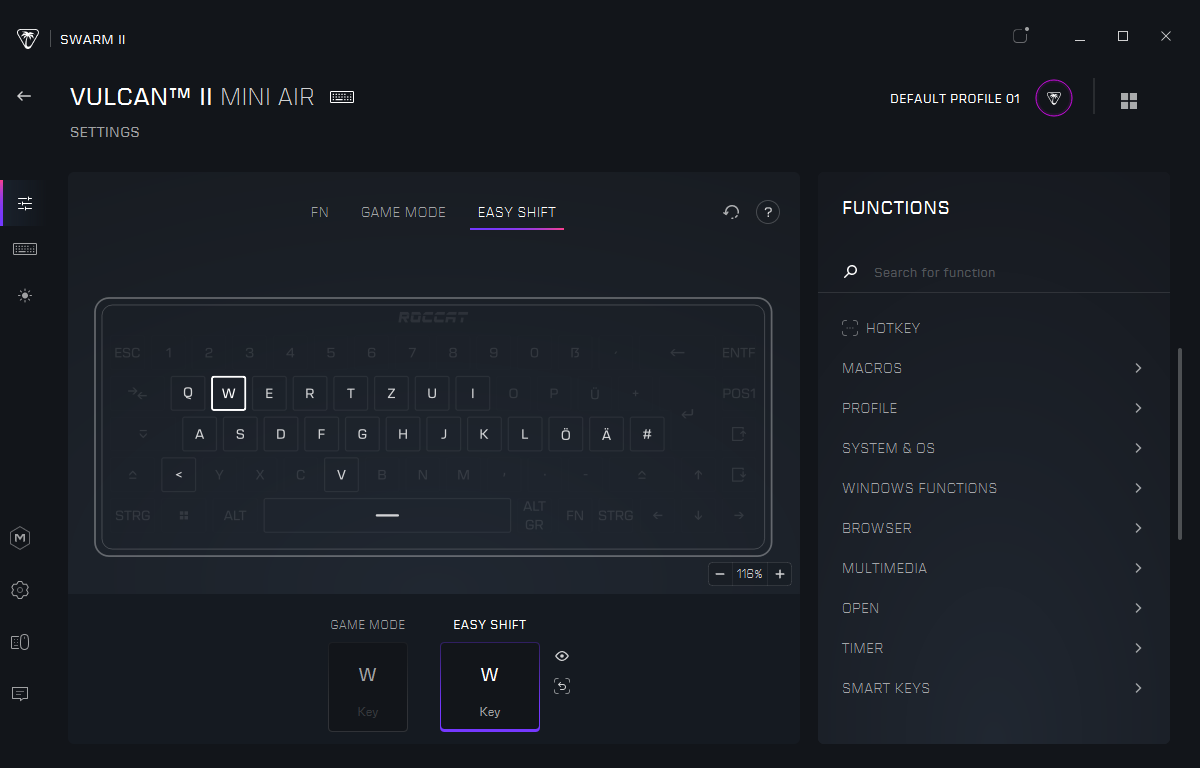The image size is (1200, 768).
Task: Select the GAME MODE W key card
Action: [x=368, y=687]
